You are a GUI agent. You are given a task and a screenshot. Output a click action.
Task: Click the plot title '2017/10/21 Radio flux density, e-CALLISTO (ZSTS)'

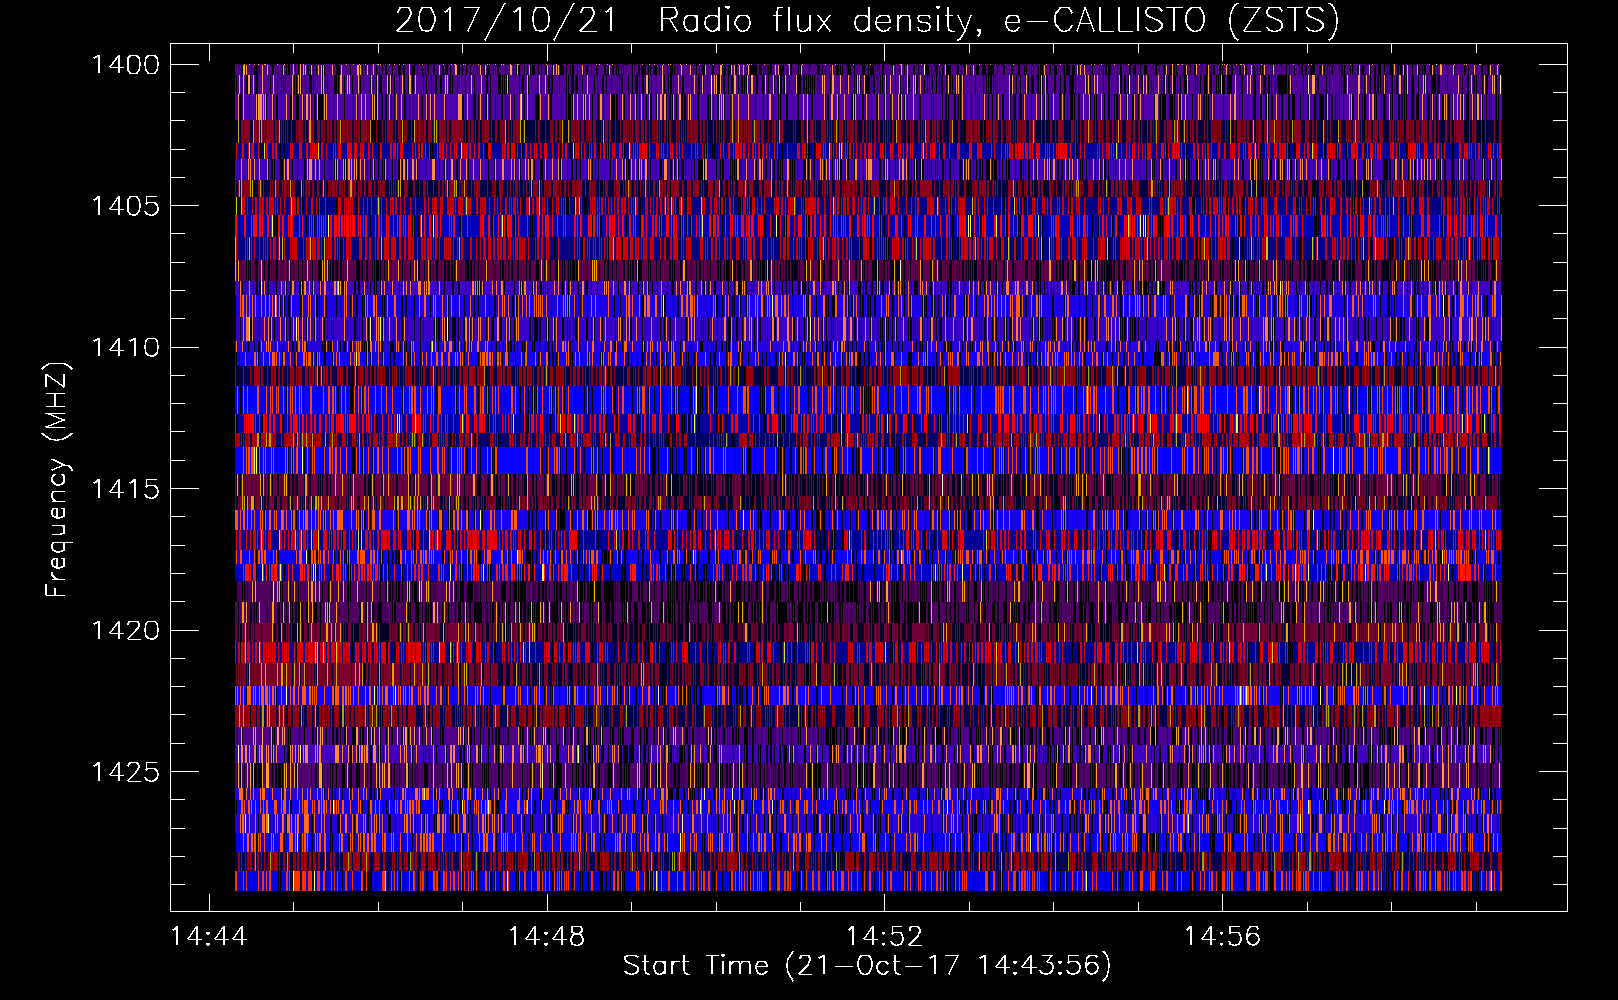(867, 21)
